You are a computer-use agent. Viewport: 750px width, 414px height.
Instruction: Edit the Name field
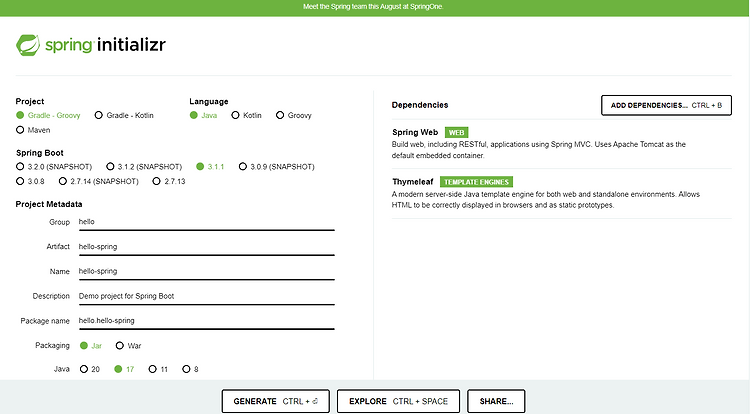206,272
